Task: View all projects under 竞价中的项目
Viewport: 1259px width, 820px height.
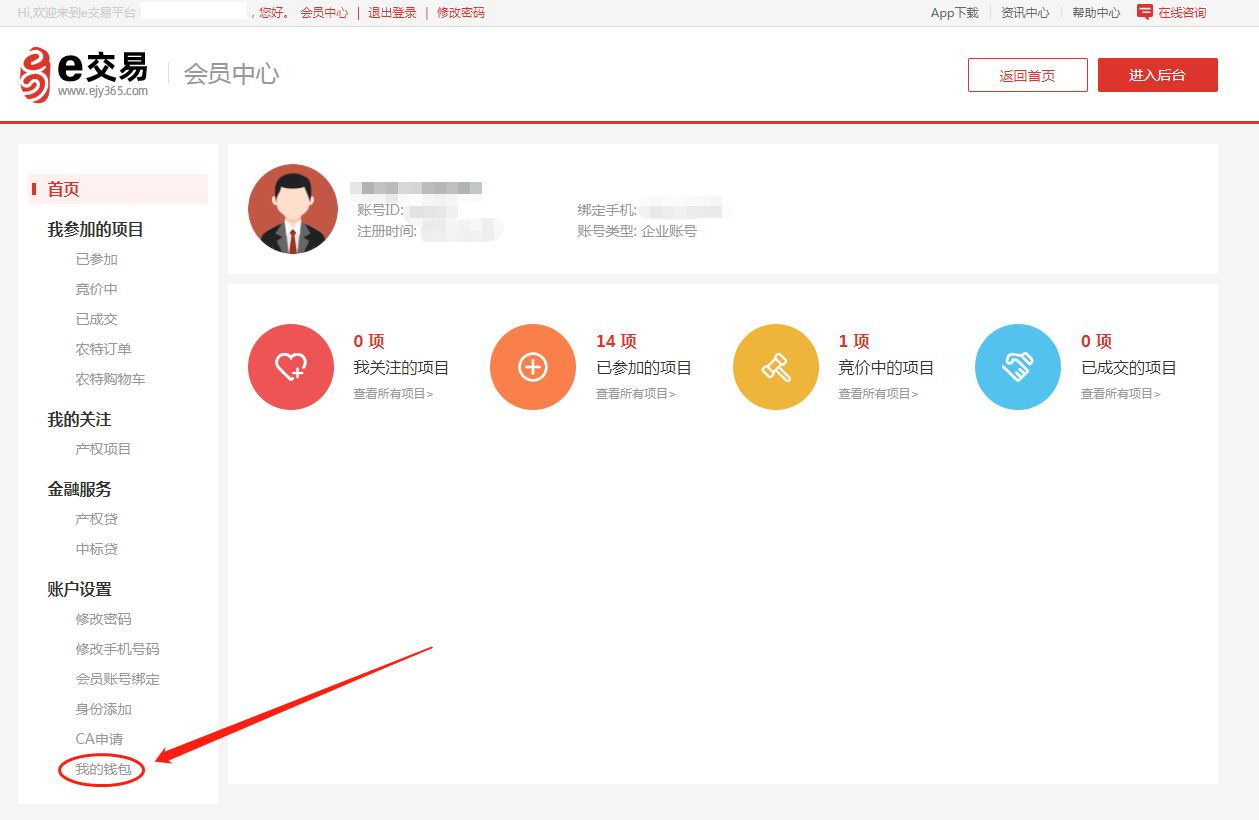Action: click(x=878, y=394)
